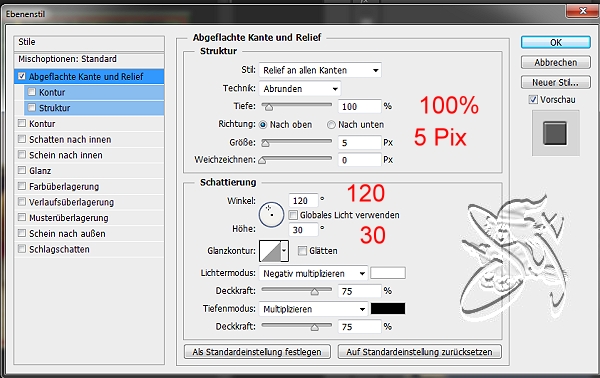
Task: Close the Ebenenstil dialog window
Action: tap(582, 11)
